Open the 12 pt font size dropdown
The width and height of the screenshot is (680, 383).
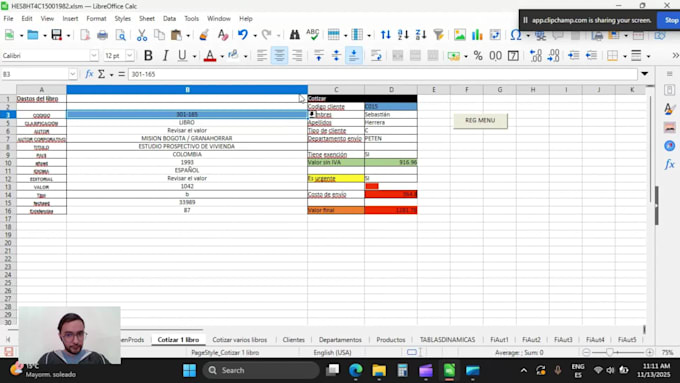click(129, 56)
